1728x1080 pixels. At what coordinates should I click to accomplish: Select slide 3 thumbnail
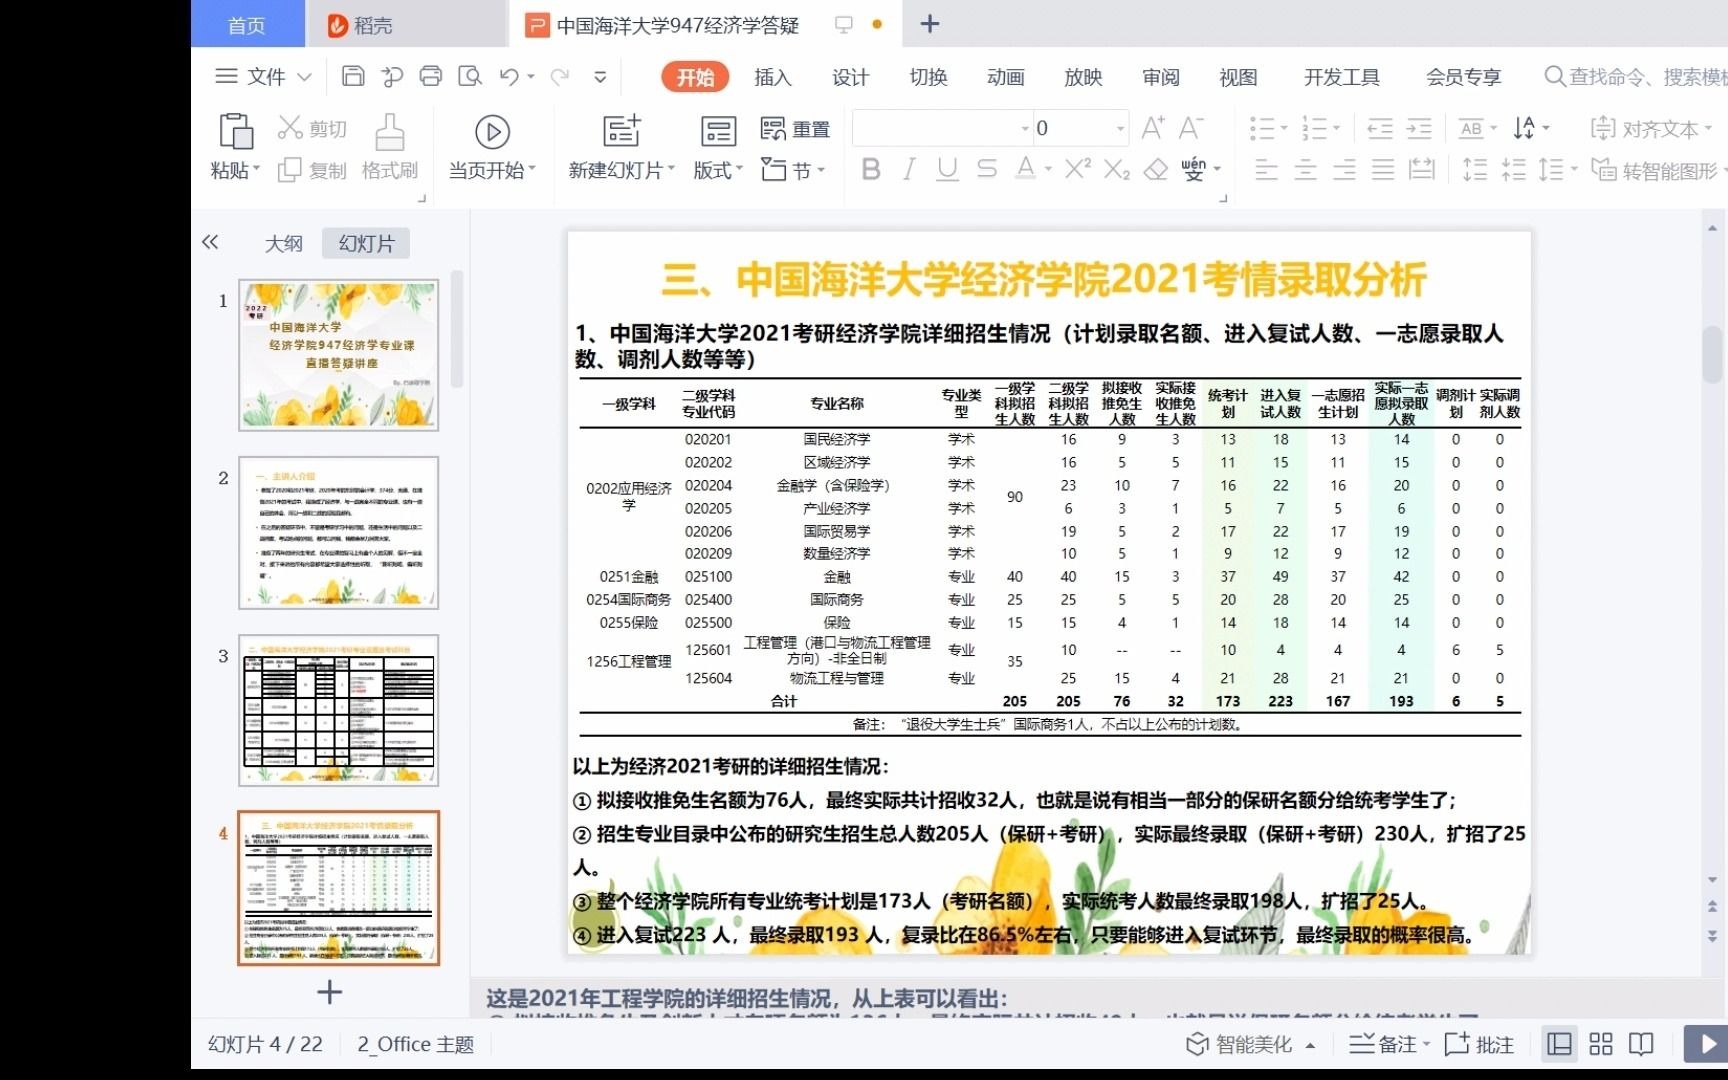[x=338, y=710]
